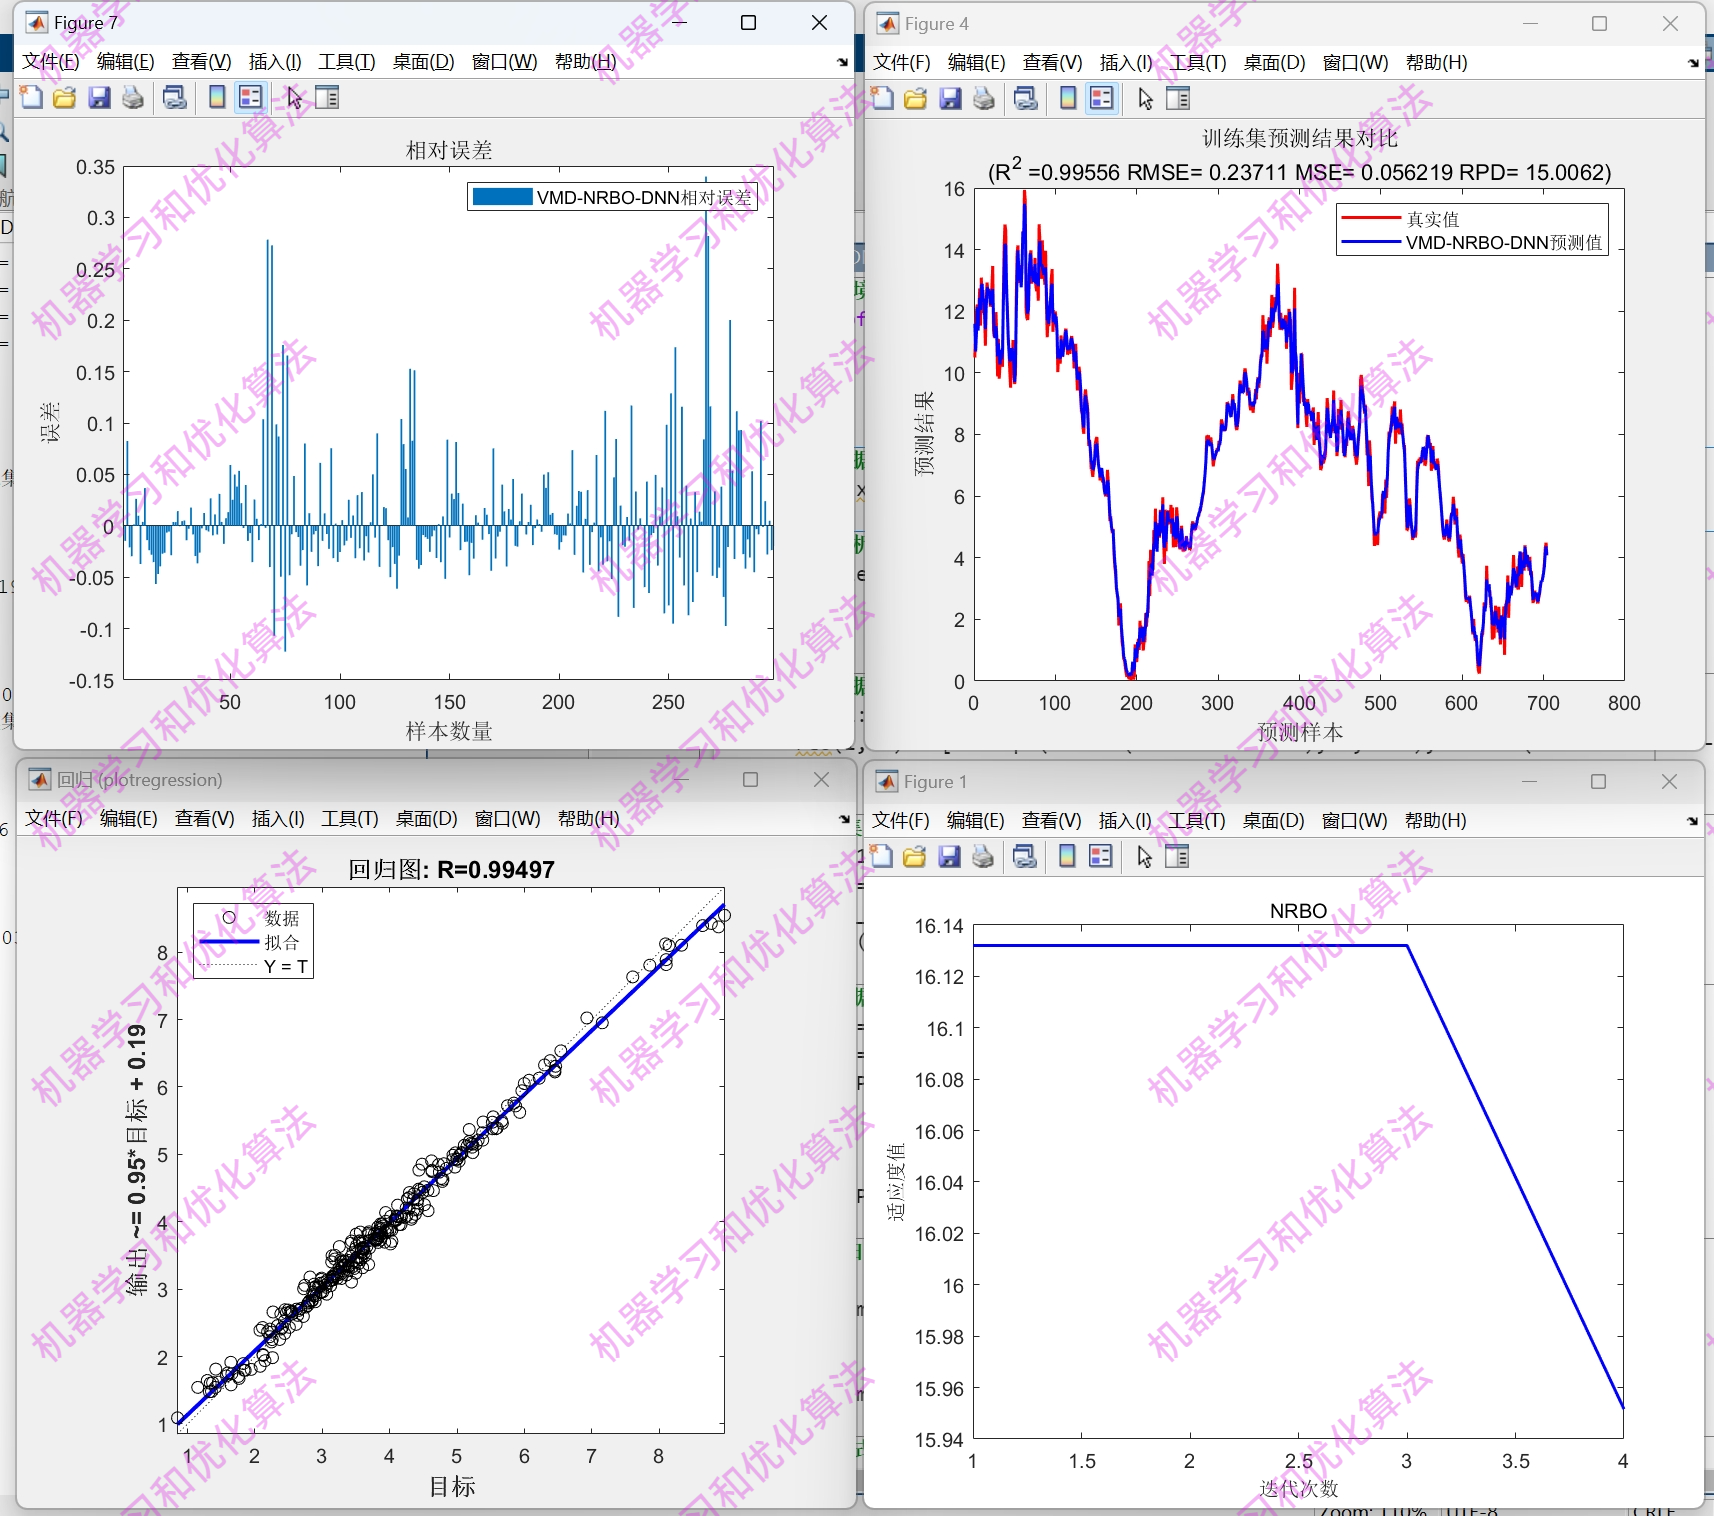Open 工具(T) menu in Figure 7

[347, 62]
